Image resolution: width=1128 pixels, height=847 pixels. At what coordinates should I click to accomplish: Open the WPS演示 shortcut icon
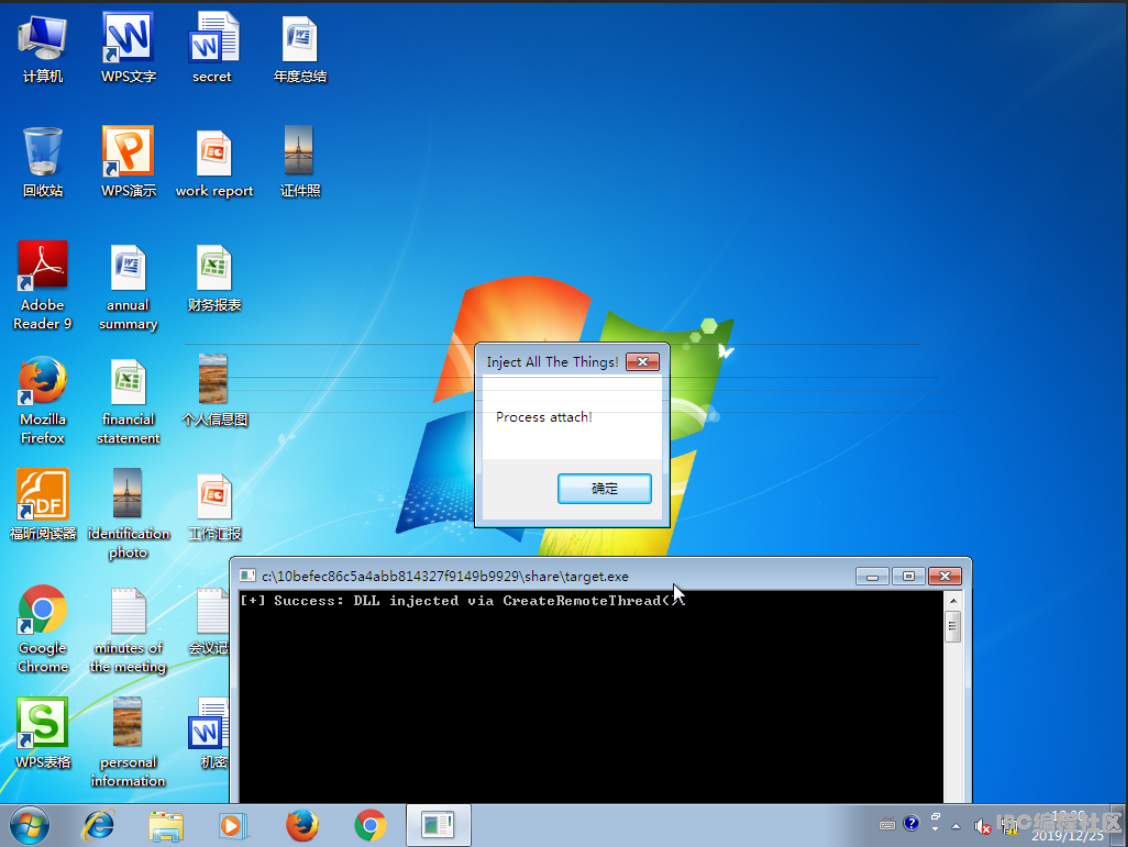tap(128, 163)
